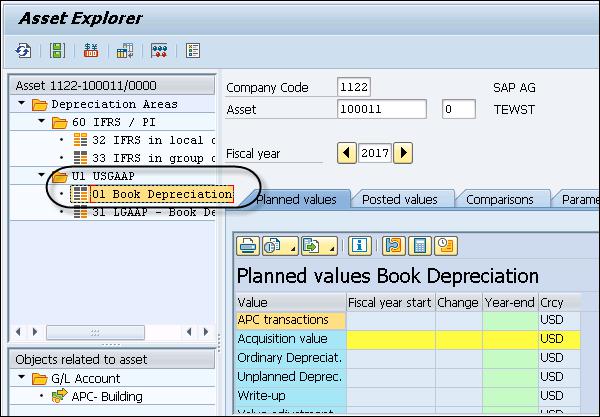Click the print icon above planned values

(248, 246)
